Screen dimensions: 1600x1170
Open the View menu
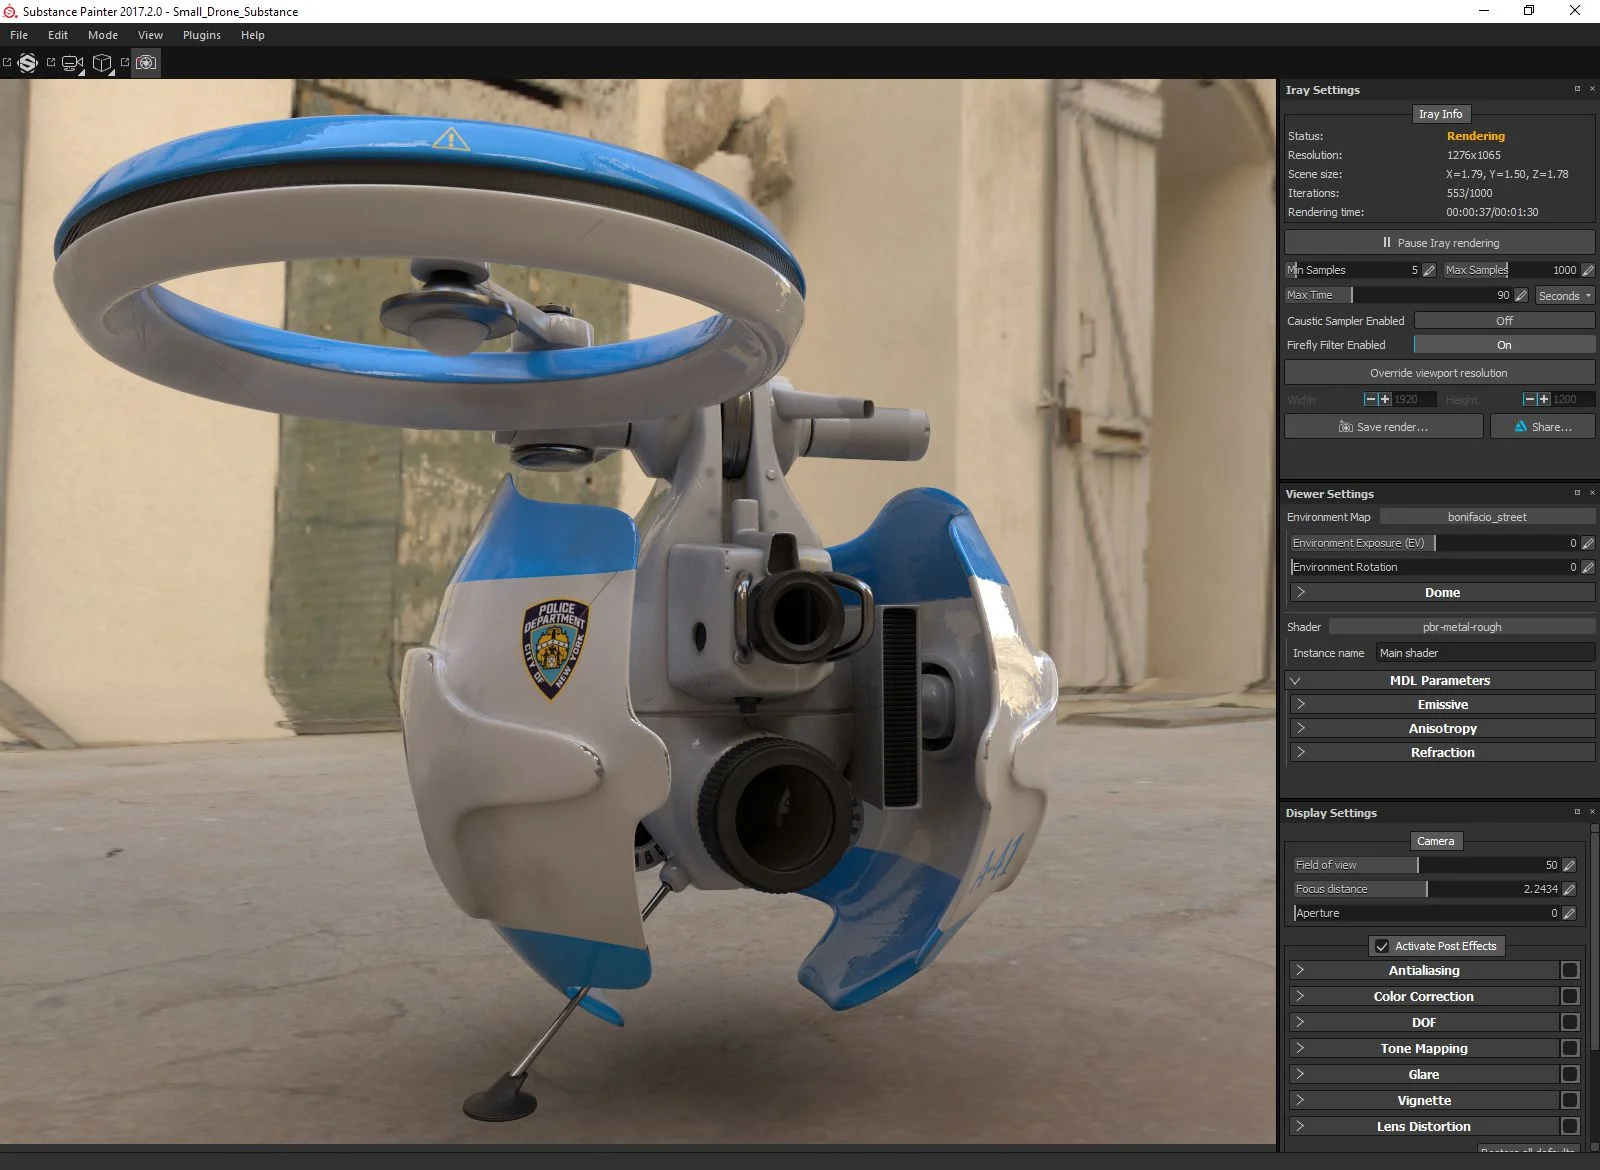pyautogui.click(x=150, y=35)
